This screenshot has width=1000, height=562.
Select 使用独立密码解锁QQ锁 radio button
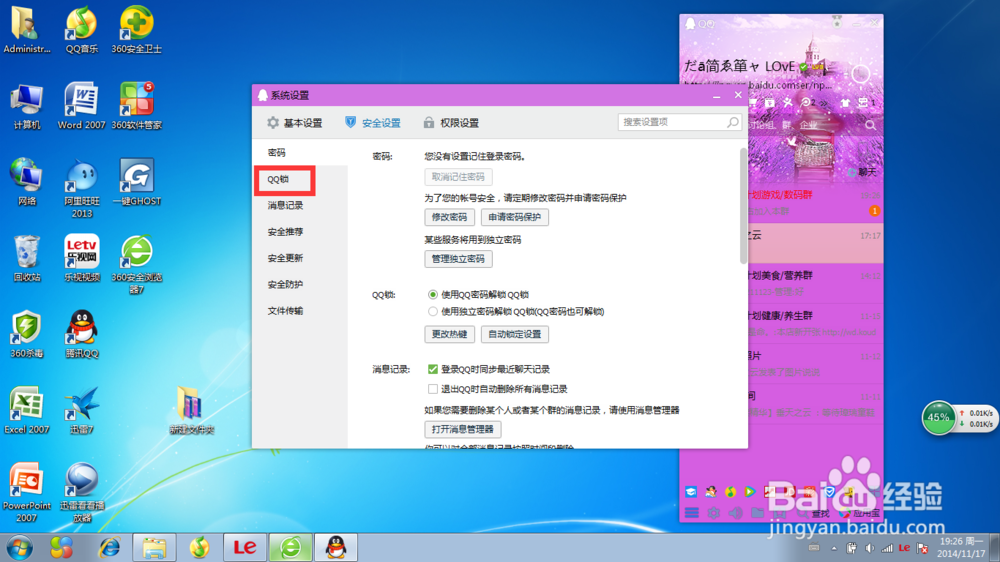coord(432,311)
